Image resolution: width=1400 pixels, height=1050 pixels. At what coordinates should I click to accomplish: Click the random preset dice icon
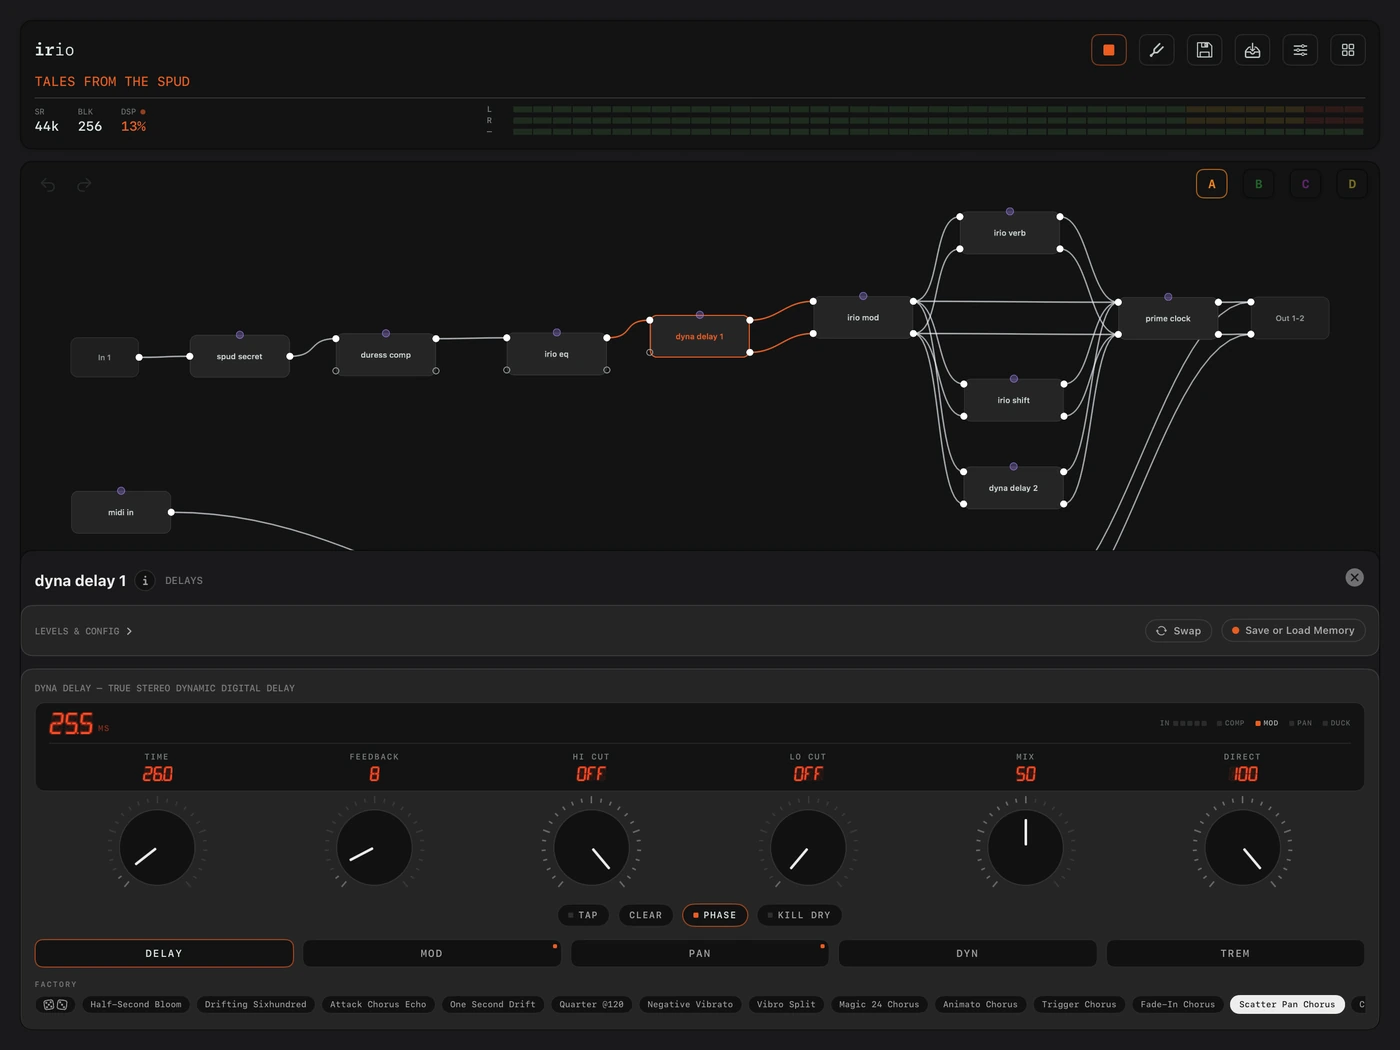(55, 1004)
